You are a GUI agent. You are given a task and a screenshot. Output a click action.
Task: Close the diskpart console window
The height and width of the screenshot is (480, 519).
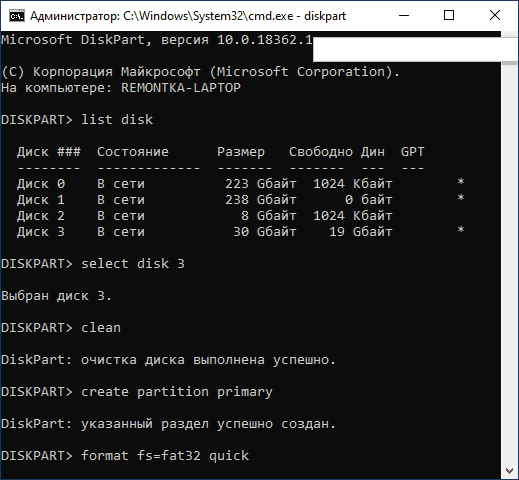(495, 15)
